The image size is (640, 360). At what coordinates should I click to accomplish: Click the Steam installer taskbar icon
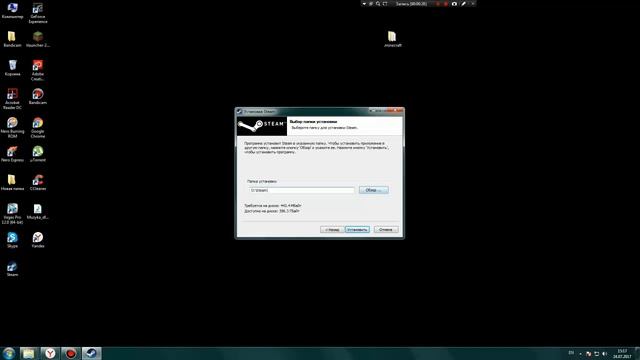tap(91, 353)
